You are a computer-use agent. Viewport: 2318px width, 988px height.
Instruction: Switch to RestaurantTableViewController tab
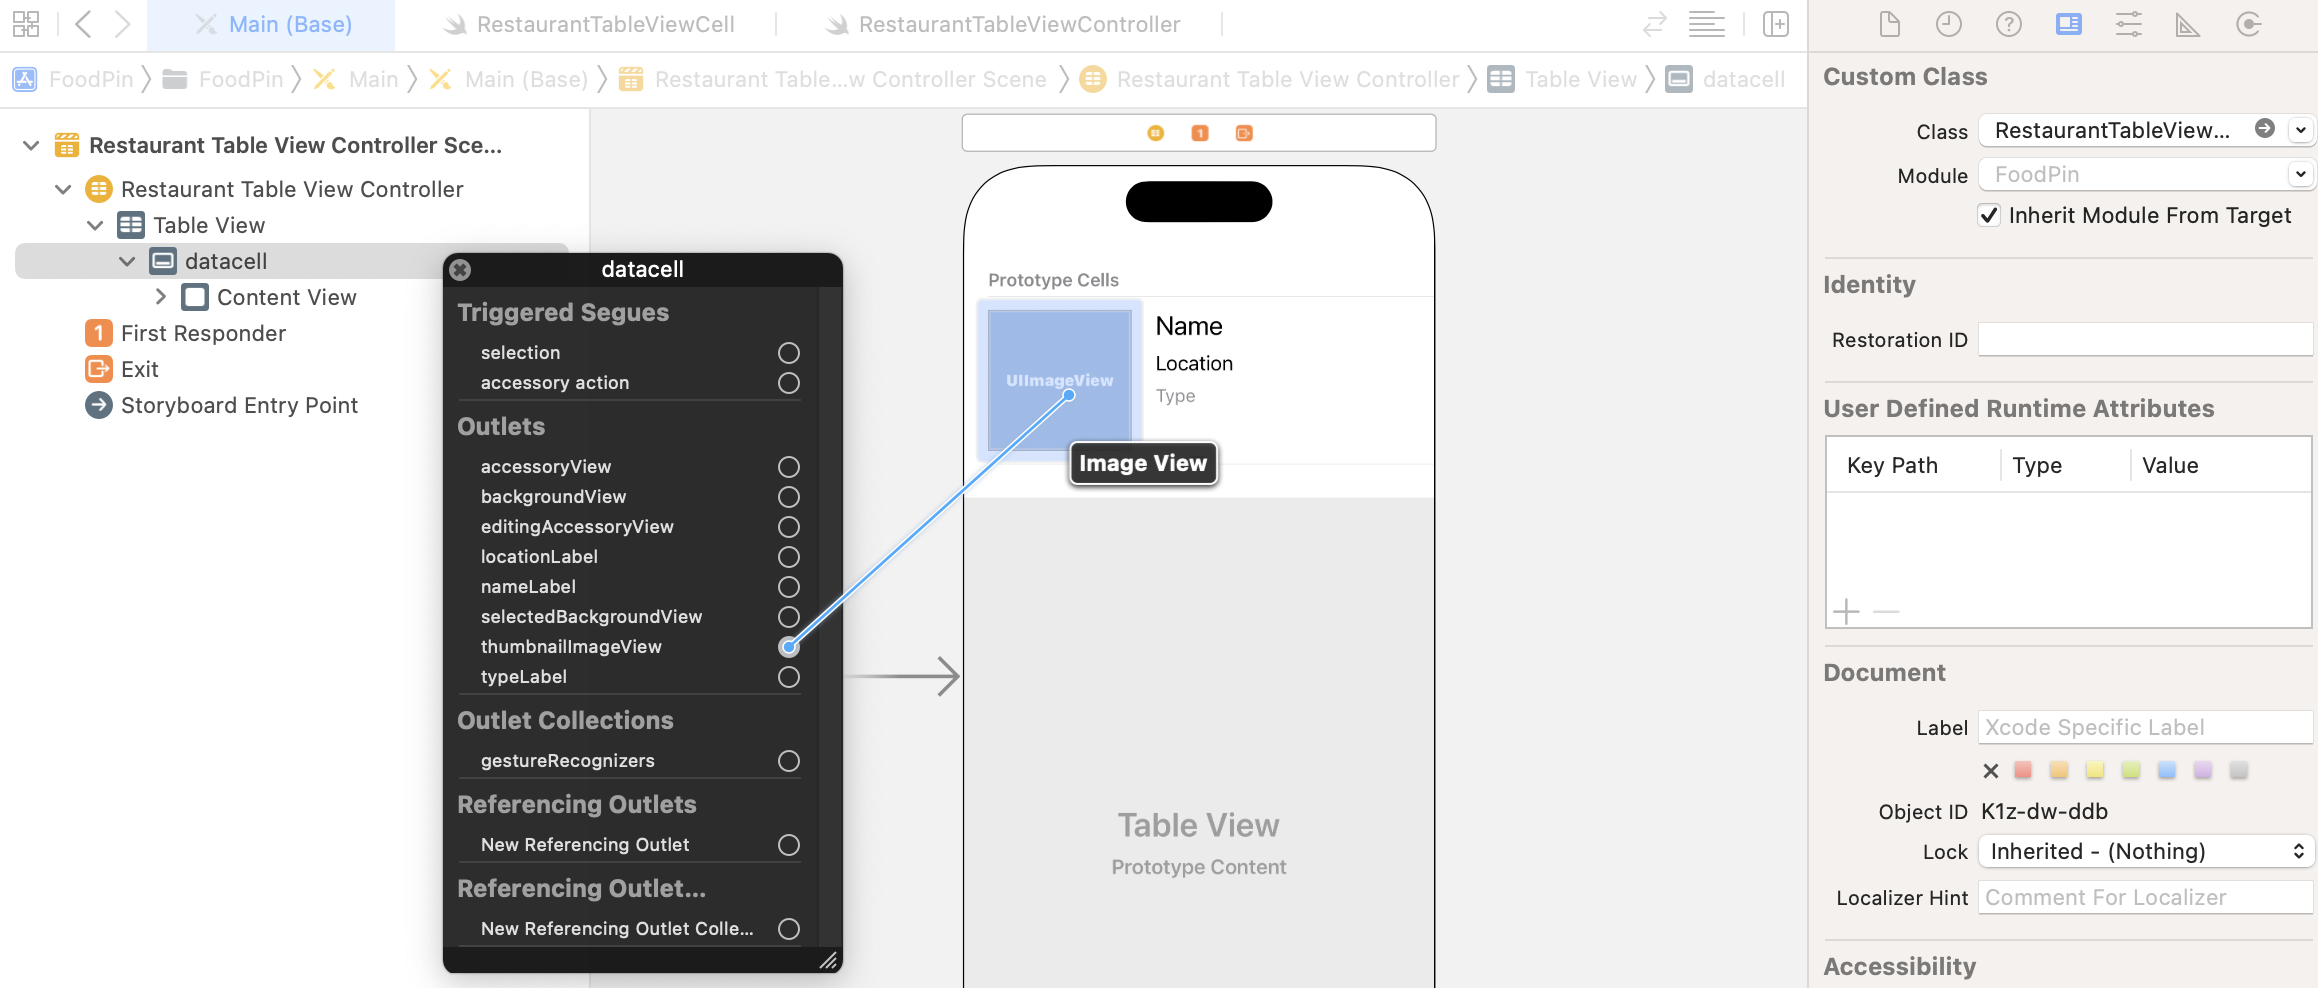(1018, 25)
